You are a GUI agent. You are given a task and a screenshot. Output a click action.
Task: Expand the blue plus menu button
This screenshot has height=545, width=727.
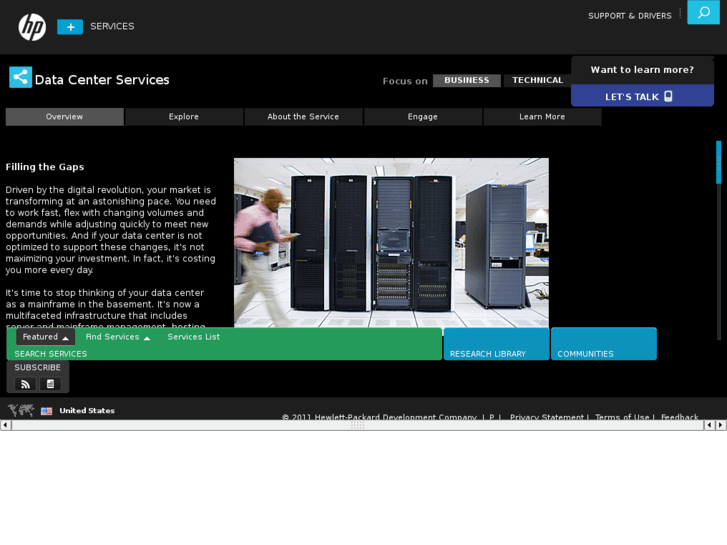click(70, 27)
